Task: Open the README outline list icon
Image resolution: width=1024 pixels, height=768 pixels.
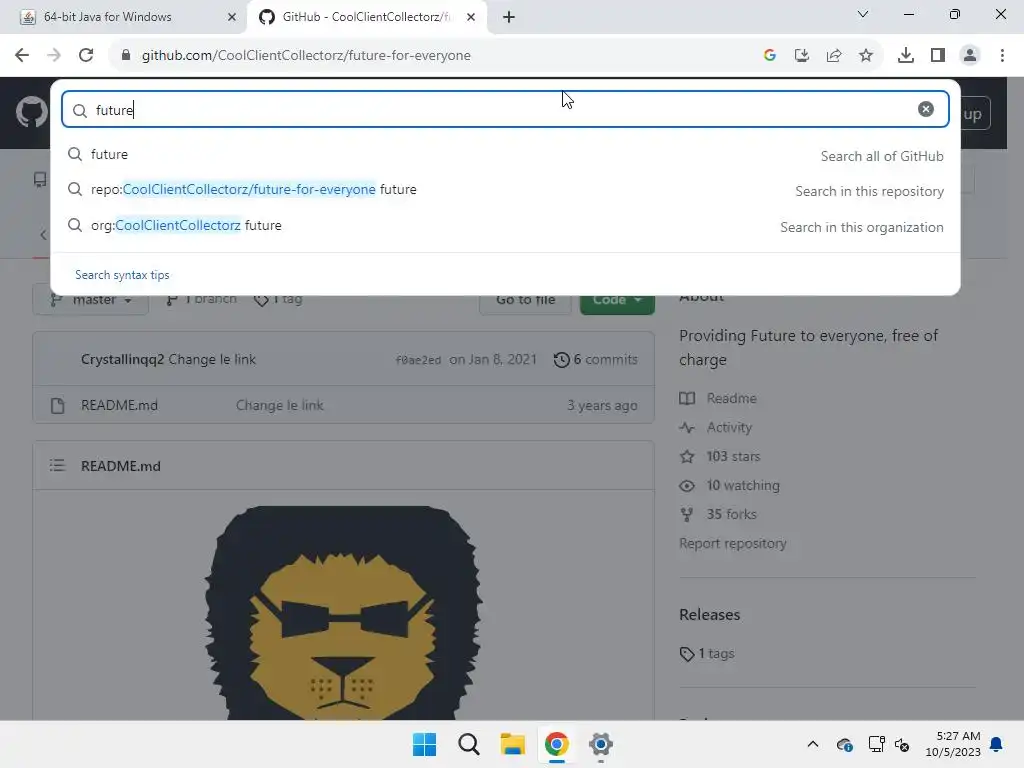Action: pos(57,466)
